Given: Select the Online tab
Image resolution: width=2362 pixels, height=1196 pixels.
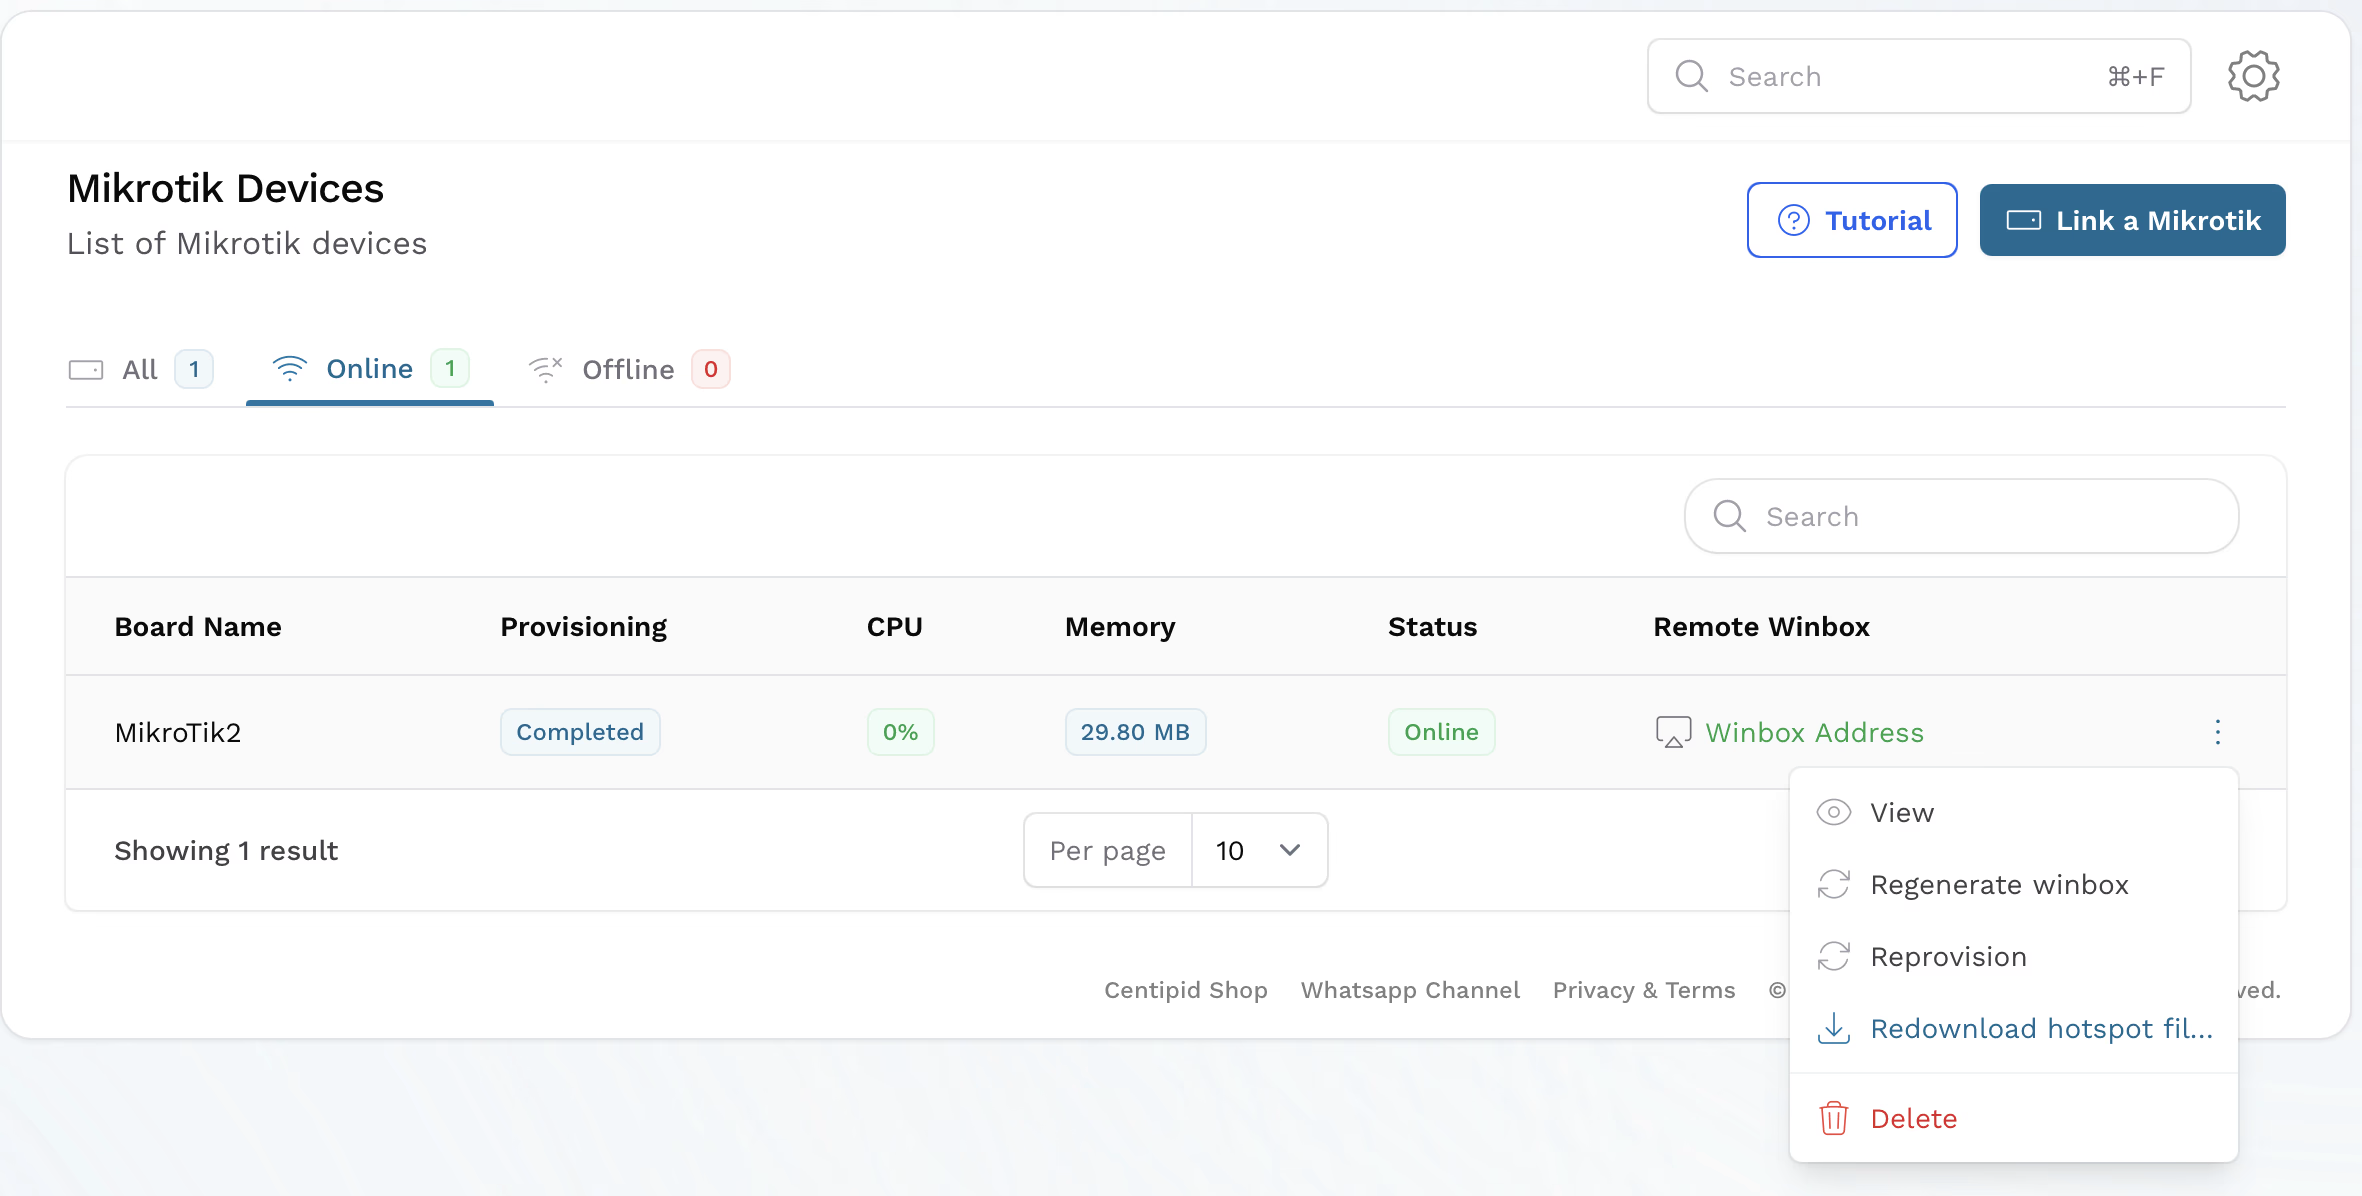Looking at the screenshot, I should 369,369.
